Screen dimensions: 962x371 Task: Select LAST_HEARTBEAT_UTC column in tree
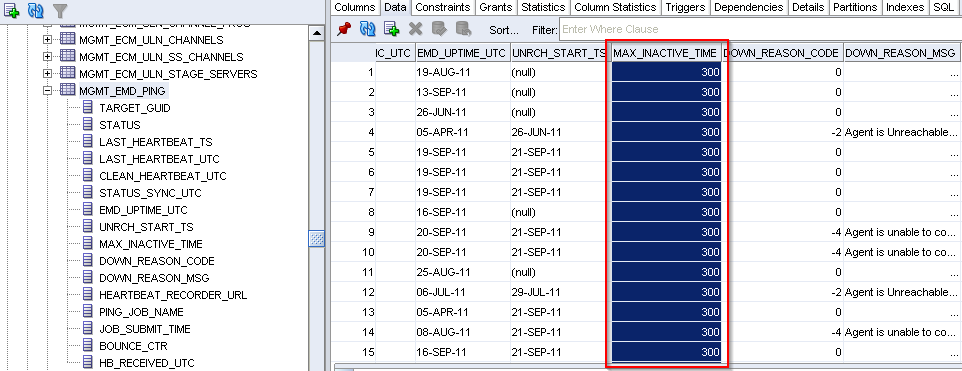click(159, 159)
